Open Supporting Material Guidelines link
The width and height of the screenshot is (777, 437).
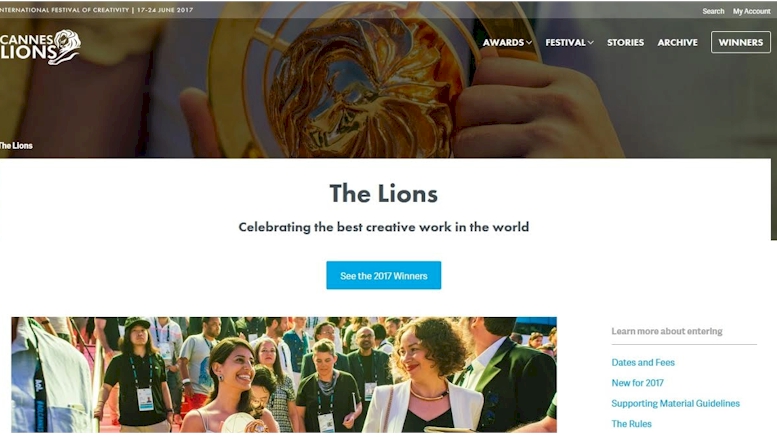coord(675,403)
